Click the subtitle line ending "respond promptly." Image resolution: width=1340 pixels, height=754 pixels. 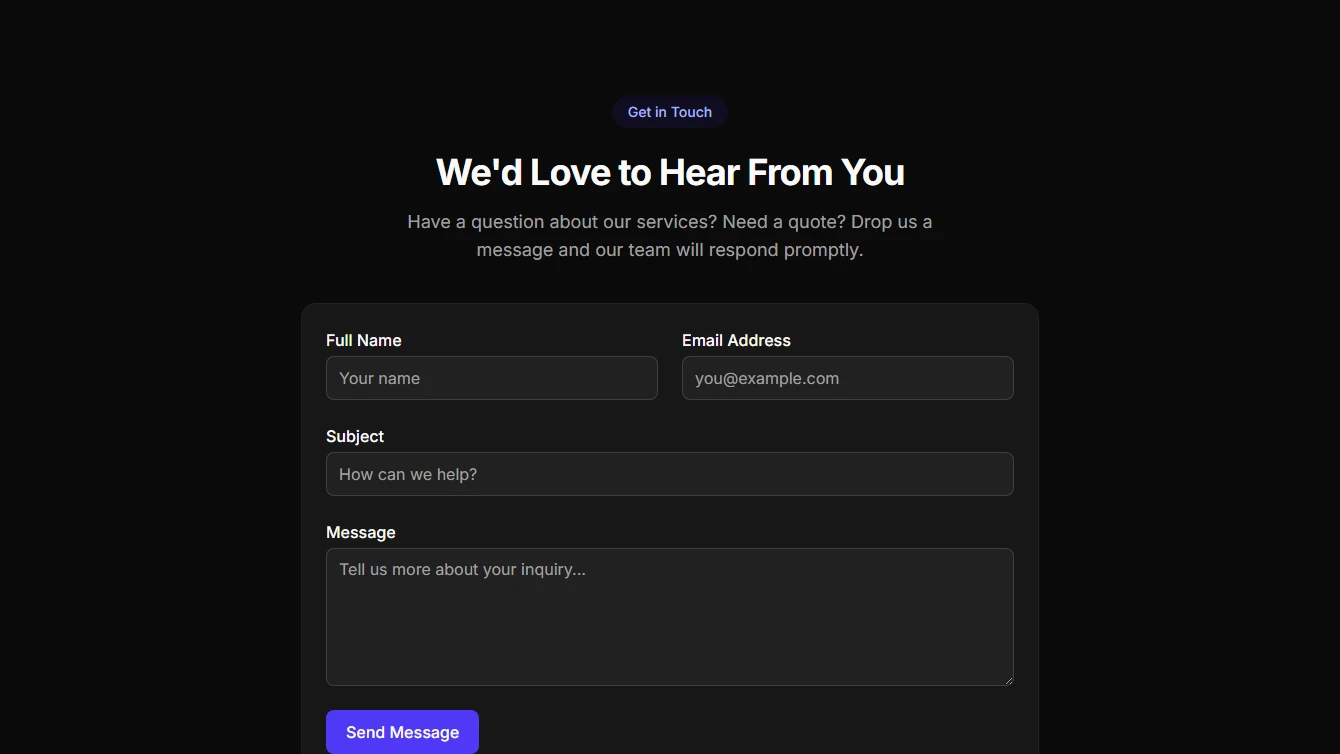pyautogui.click(x=669, y=249)
